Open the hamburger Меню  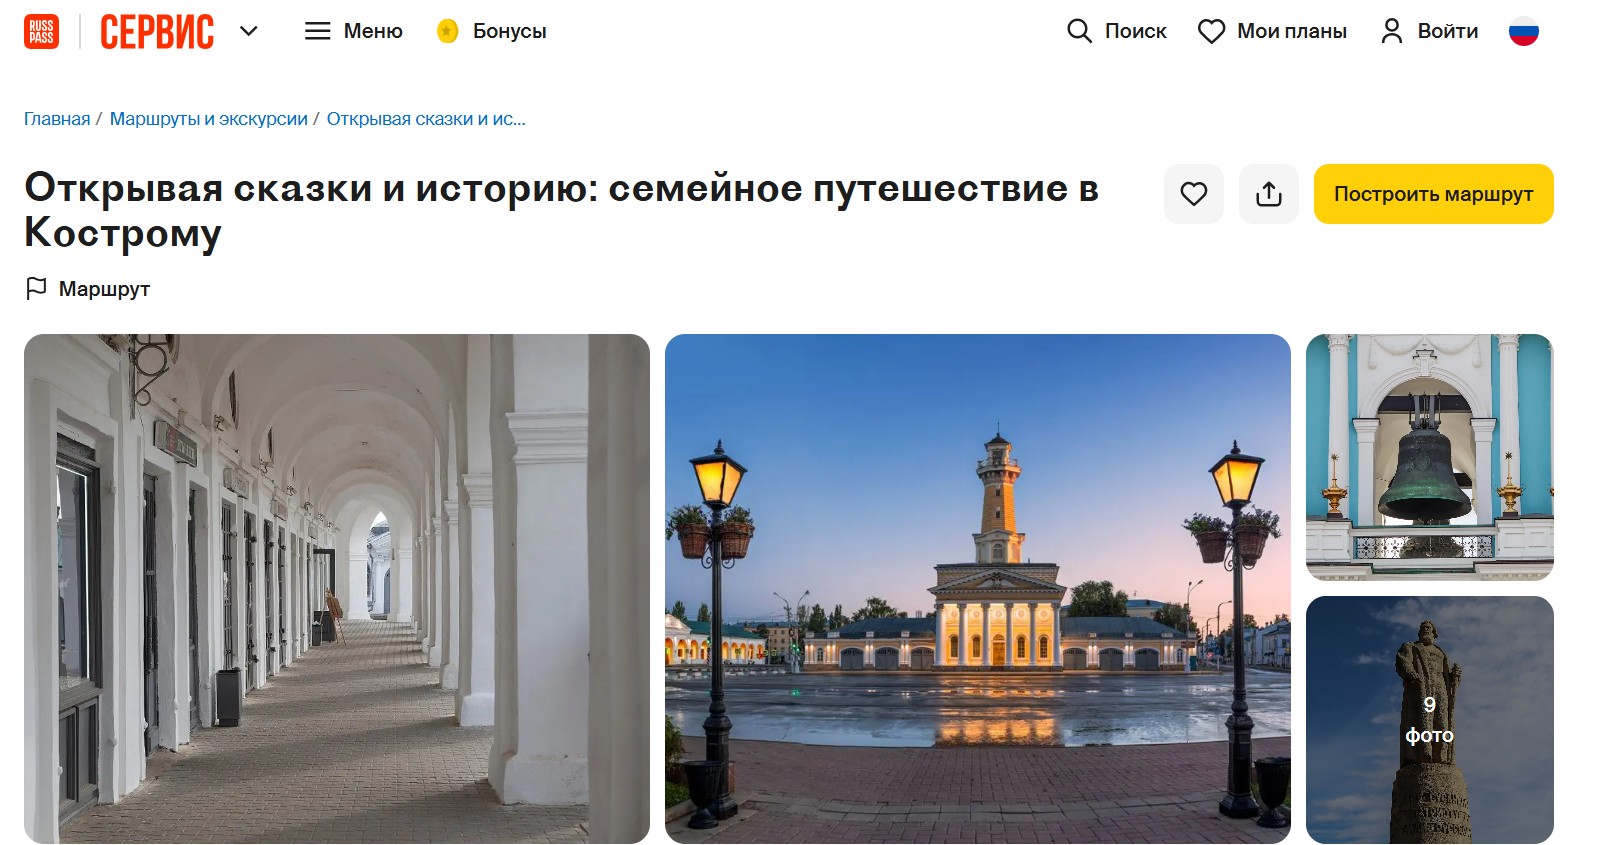(353, 31)
